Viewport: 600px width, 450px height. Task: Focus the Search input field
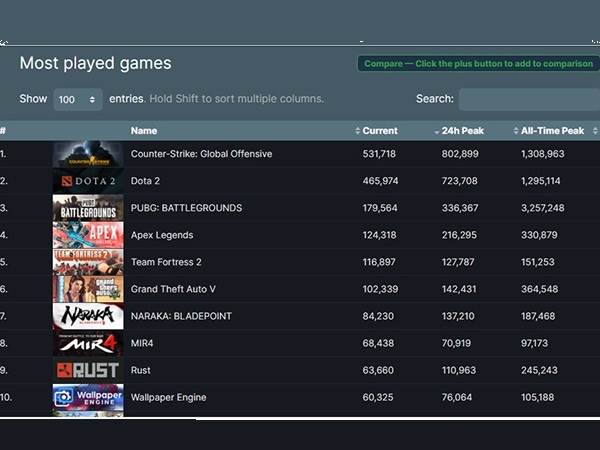click(528, 99)
